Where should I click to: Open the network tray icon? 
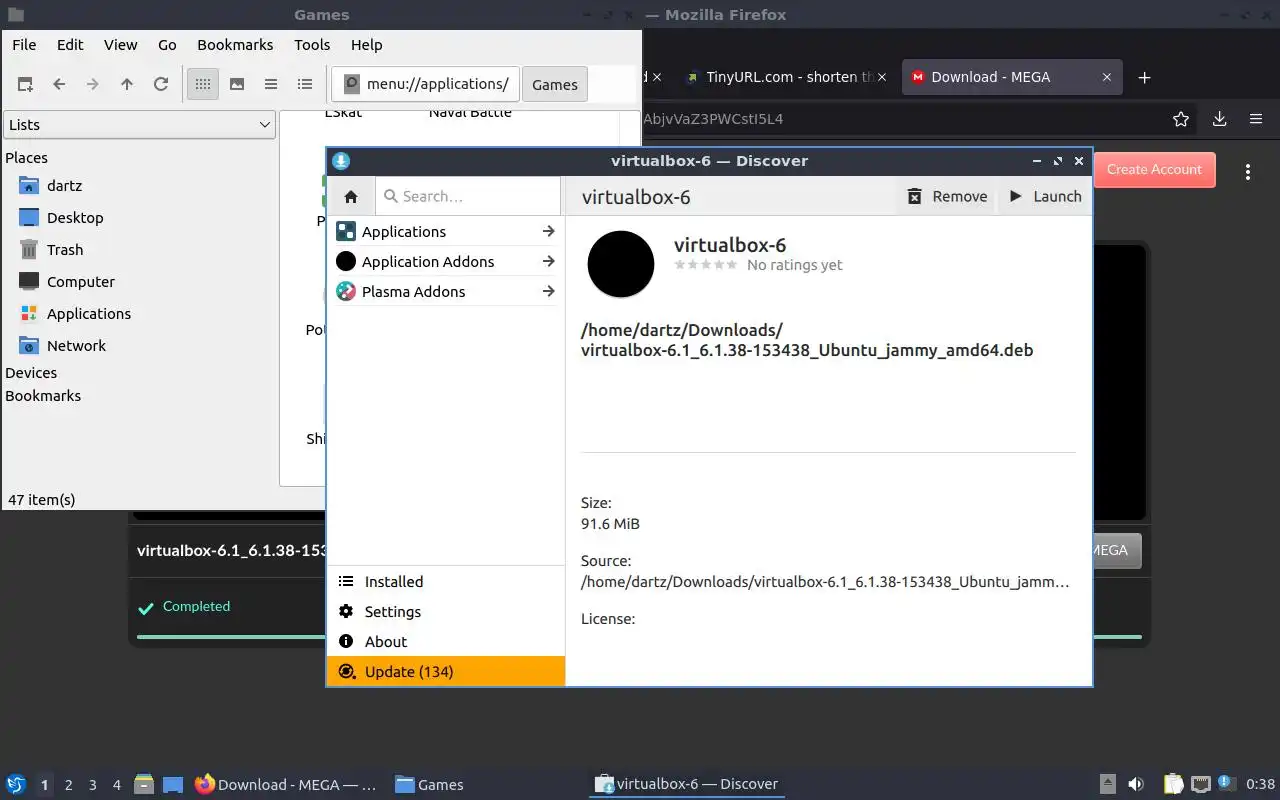(x=1200, y=784)
